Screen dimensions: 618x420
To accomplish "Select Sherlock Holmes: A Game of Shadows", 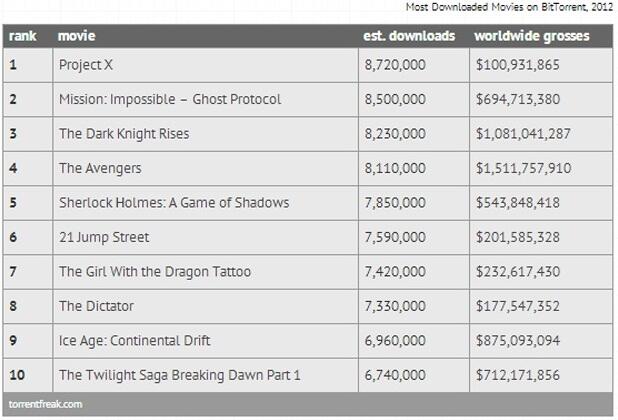I will pos(174,203).
